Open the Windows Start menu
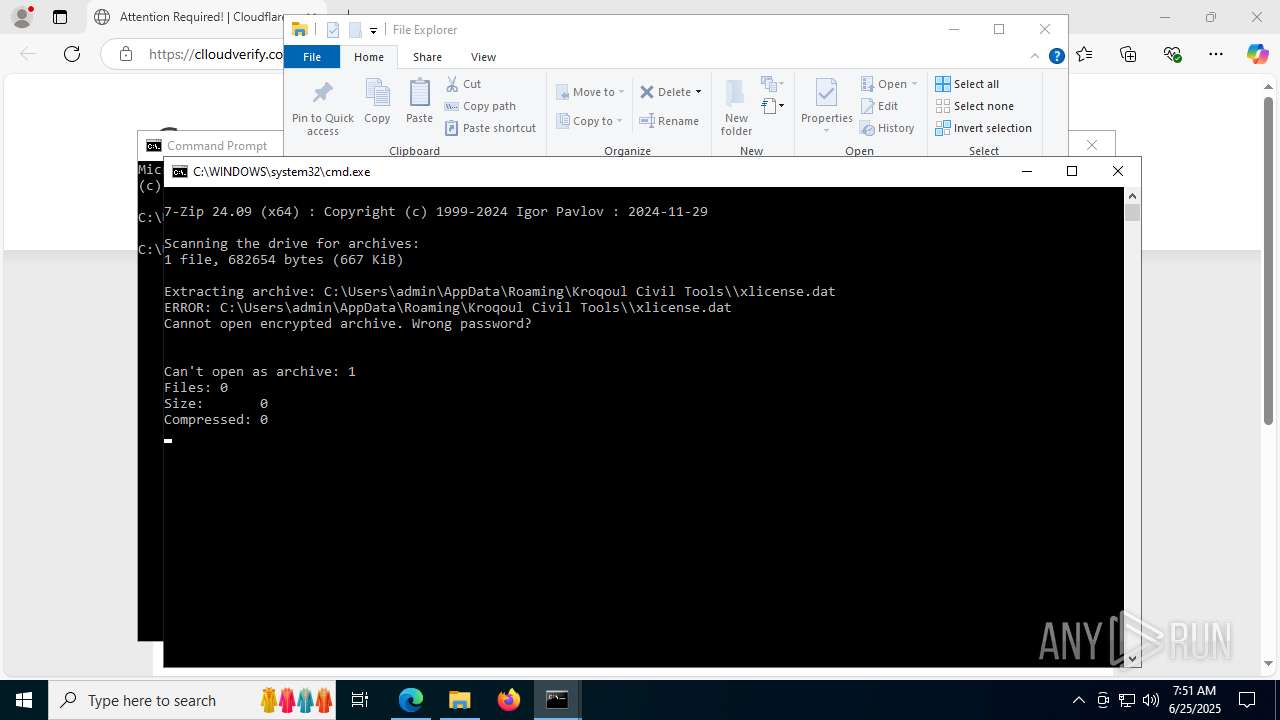Image resolution: width=1280 pixels, height=720 pixels. tap(23, 700)
